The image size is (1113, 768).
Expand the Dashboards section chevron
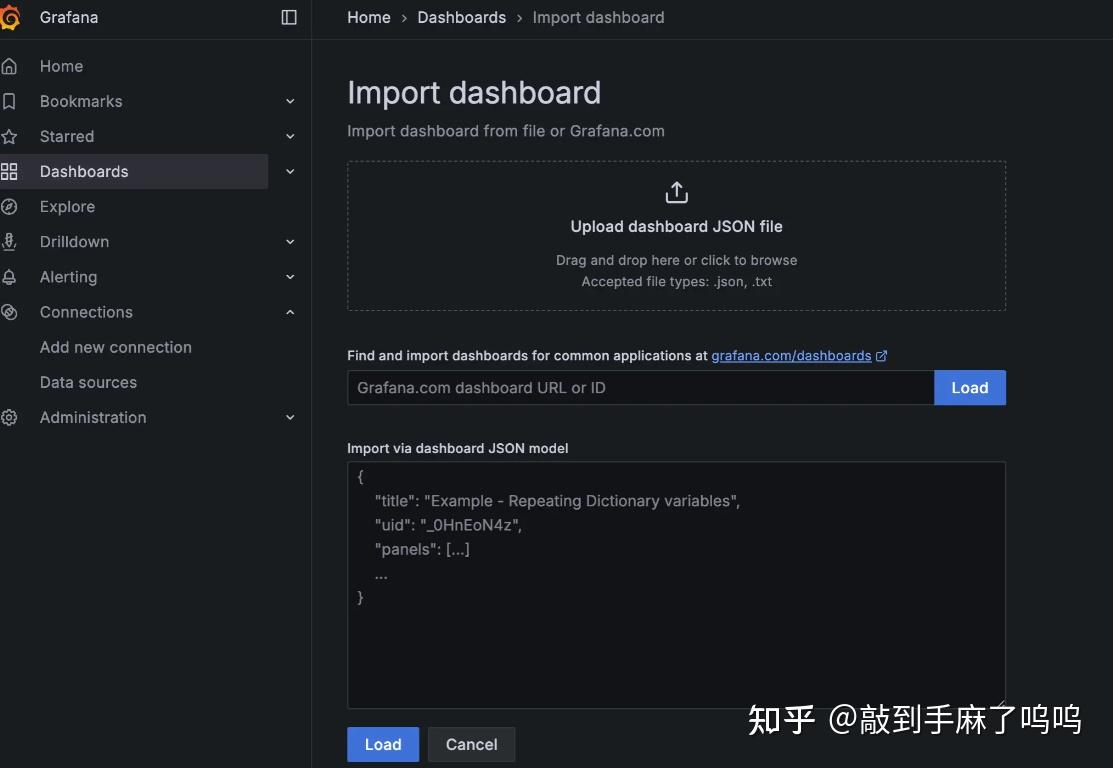click(290, 172)
